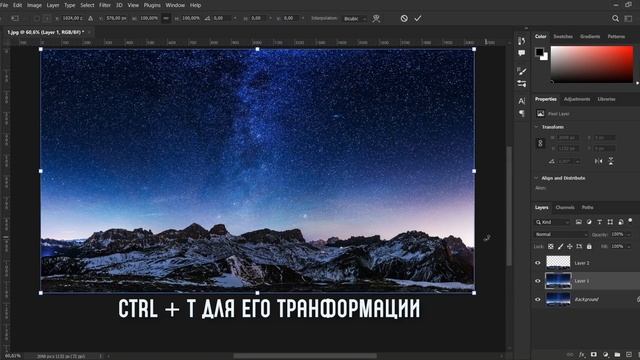Click the maintain aspect ratio link in options bar
The image size is (640, 360).
click(166, 18)
